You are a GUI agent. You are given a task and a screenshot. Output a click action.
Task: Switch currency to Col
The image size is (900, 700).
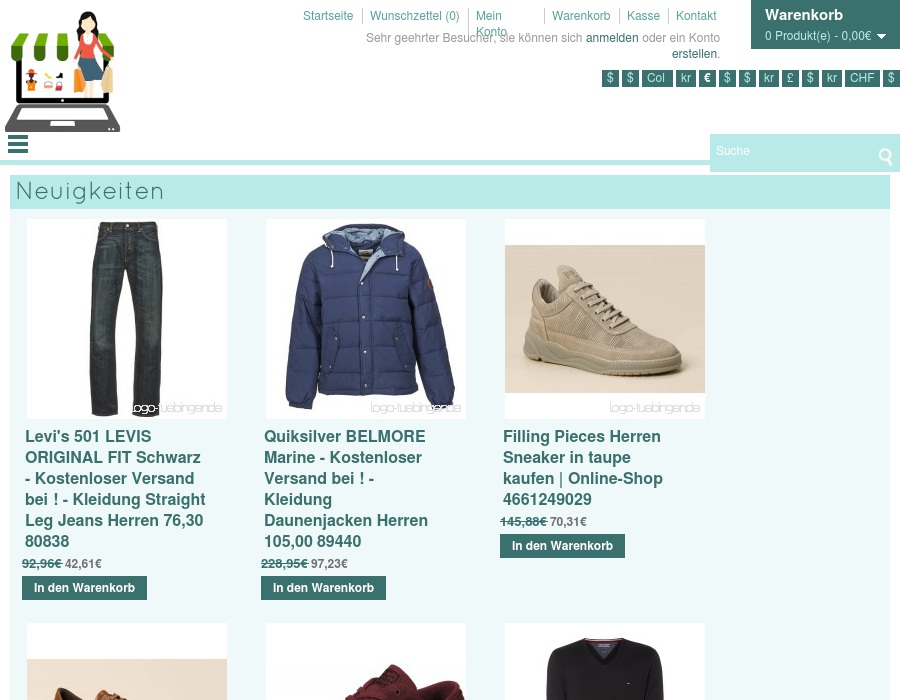pyautogui.click(x=657, y=78)
